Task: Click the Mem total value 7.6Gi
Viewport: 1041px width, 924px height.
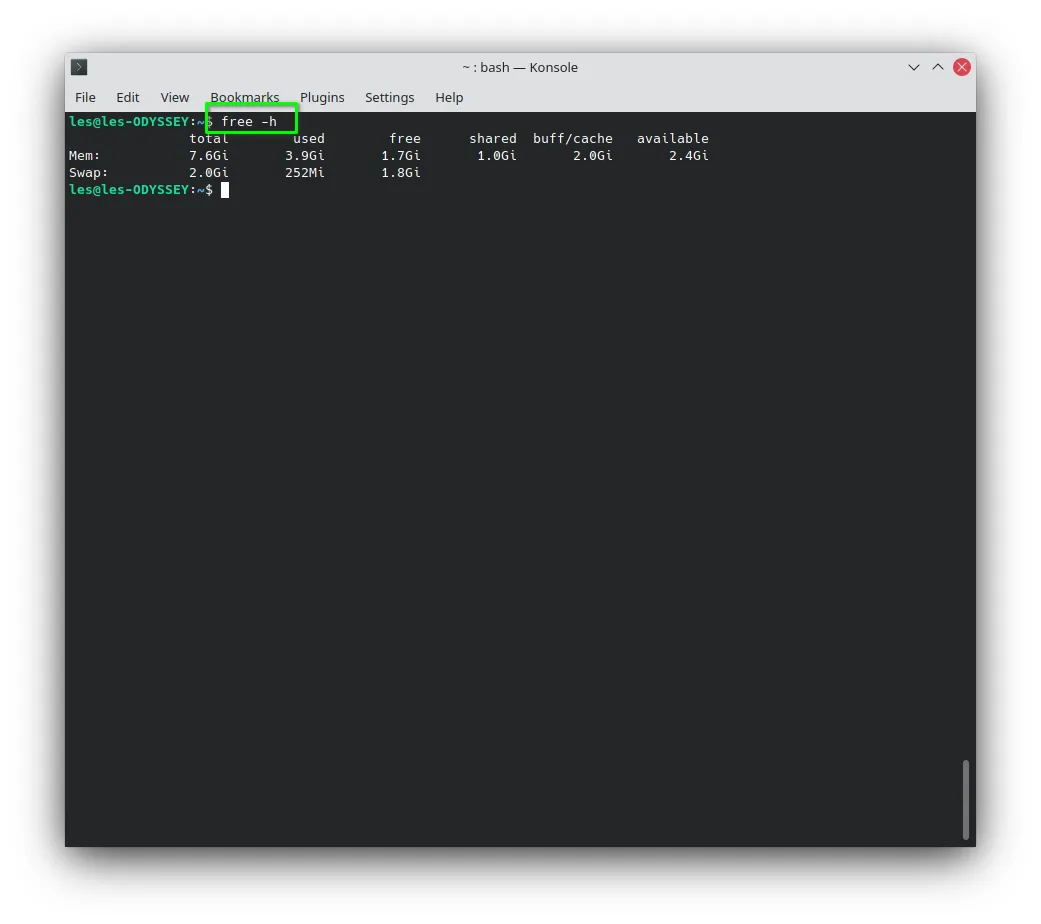Action: [x=208, y=155]
